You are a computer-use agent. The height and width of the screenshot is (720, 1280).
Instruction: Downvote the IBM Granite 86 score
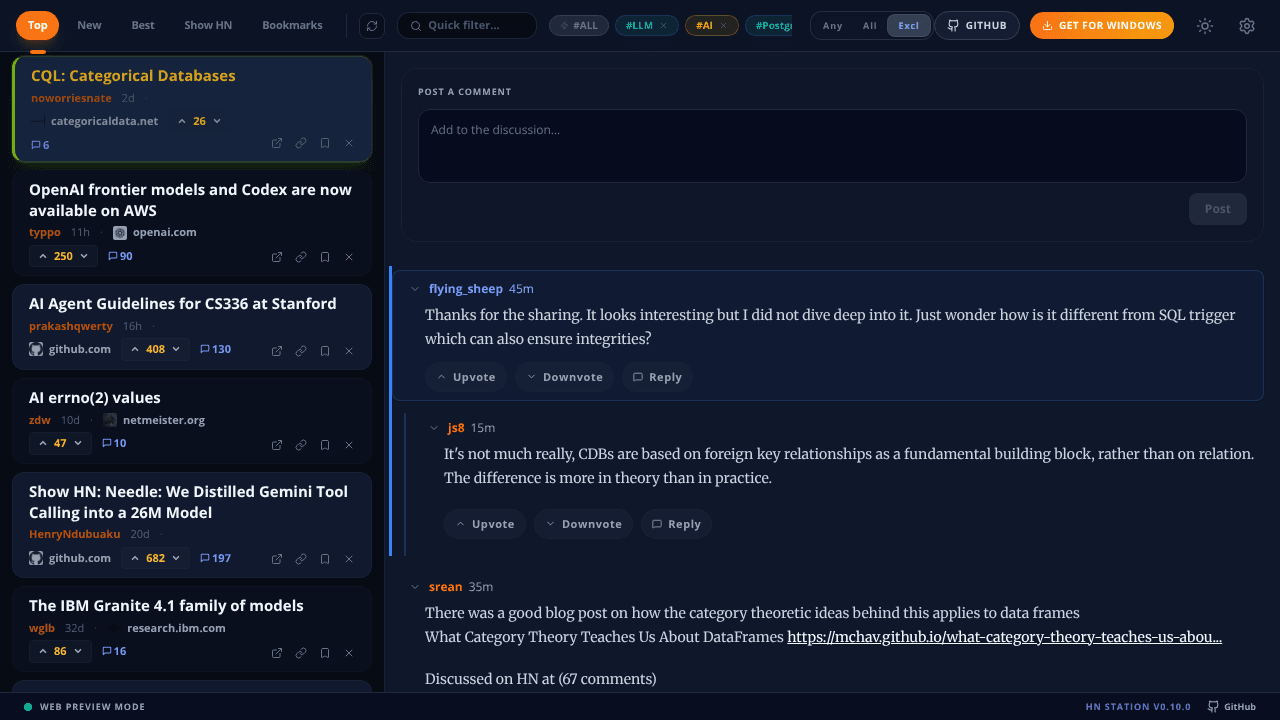[78, 651]
